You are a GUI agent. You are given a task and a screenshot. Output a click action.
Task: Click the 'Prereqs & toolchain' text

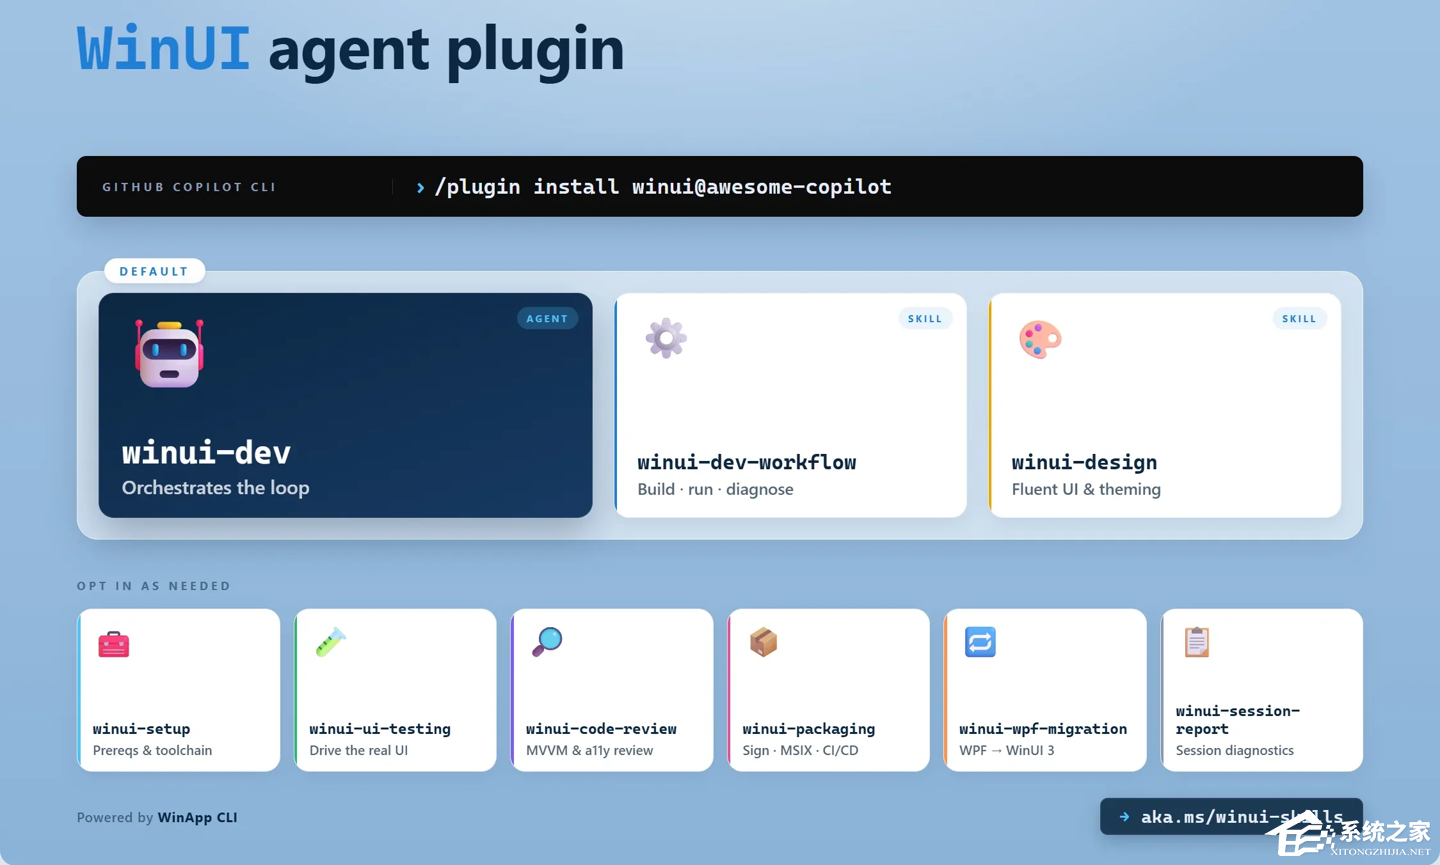click(152, 750)
